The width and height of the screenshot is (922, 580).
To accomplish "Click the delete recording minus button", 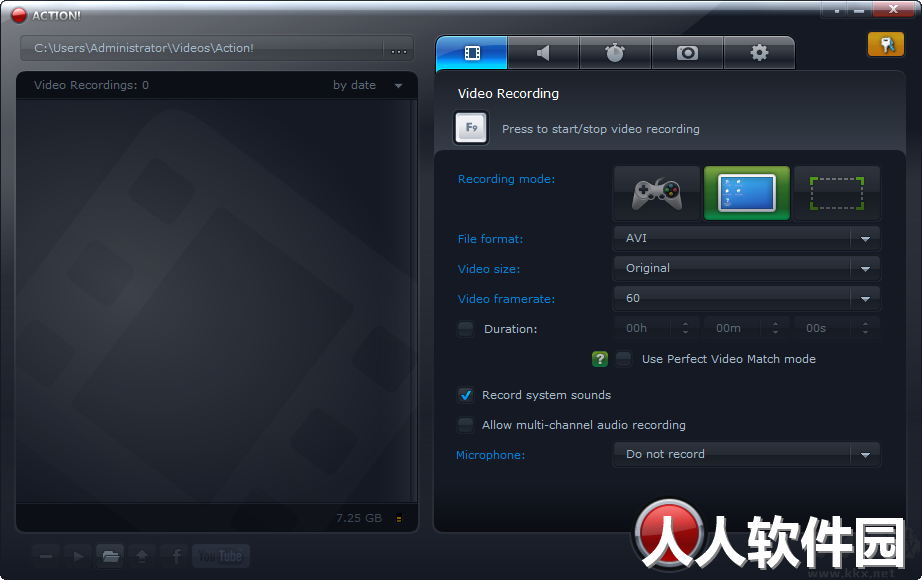I will point(46,556).
